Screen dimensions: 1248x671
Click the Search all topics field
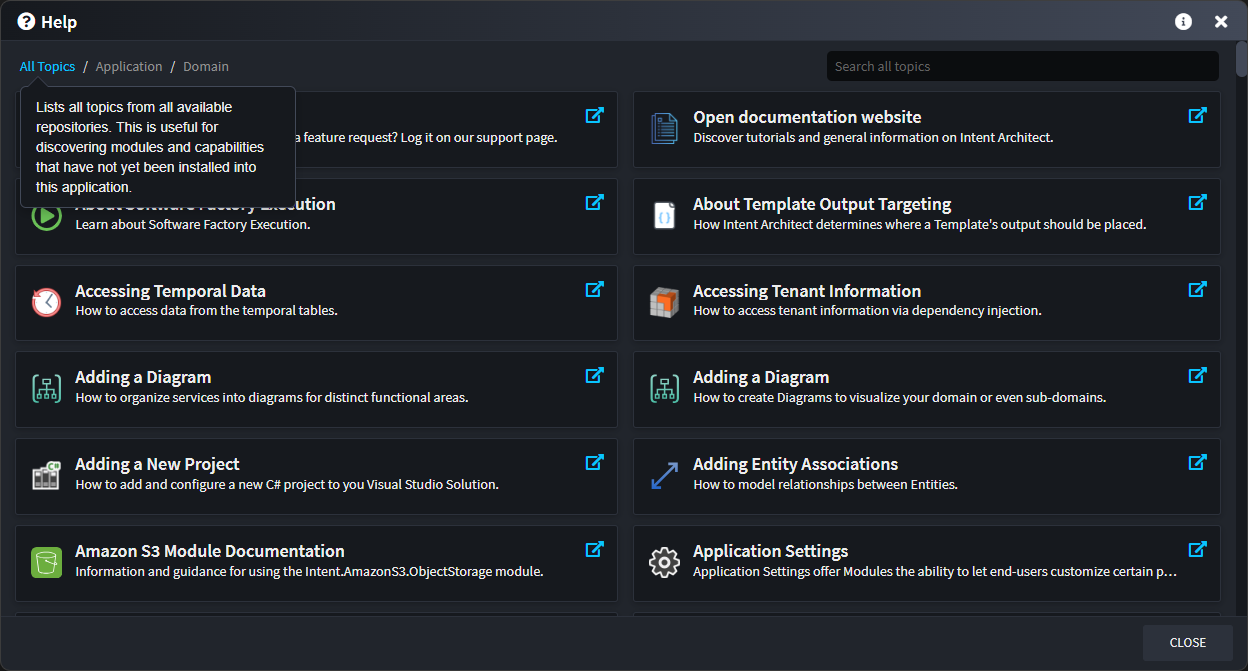[x=1022, y=67]
